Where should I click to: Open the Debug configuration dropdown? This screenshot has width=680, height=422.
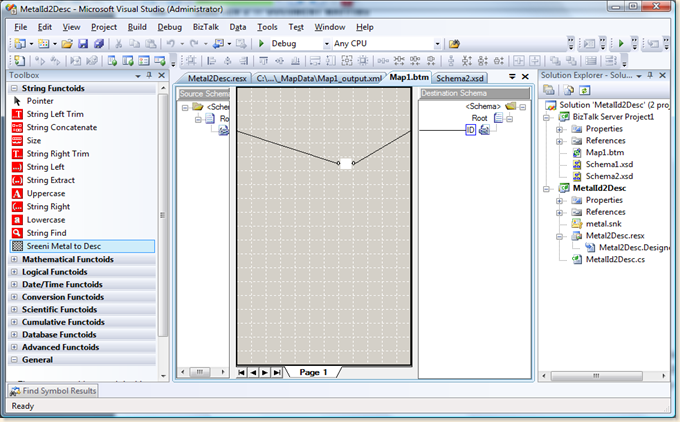pyautogui.click(x=326, y=44)
